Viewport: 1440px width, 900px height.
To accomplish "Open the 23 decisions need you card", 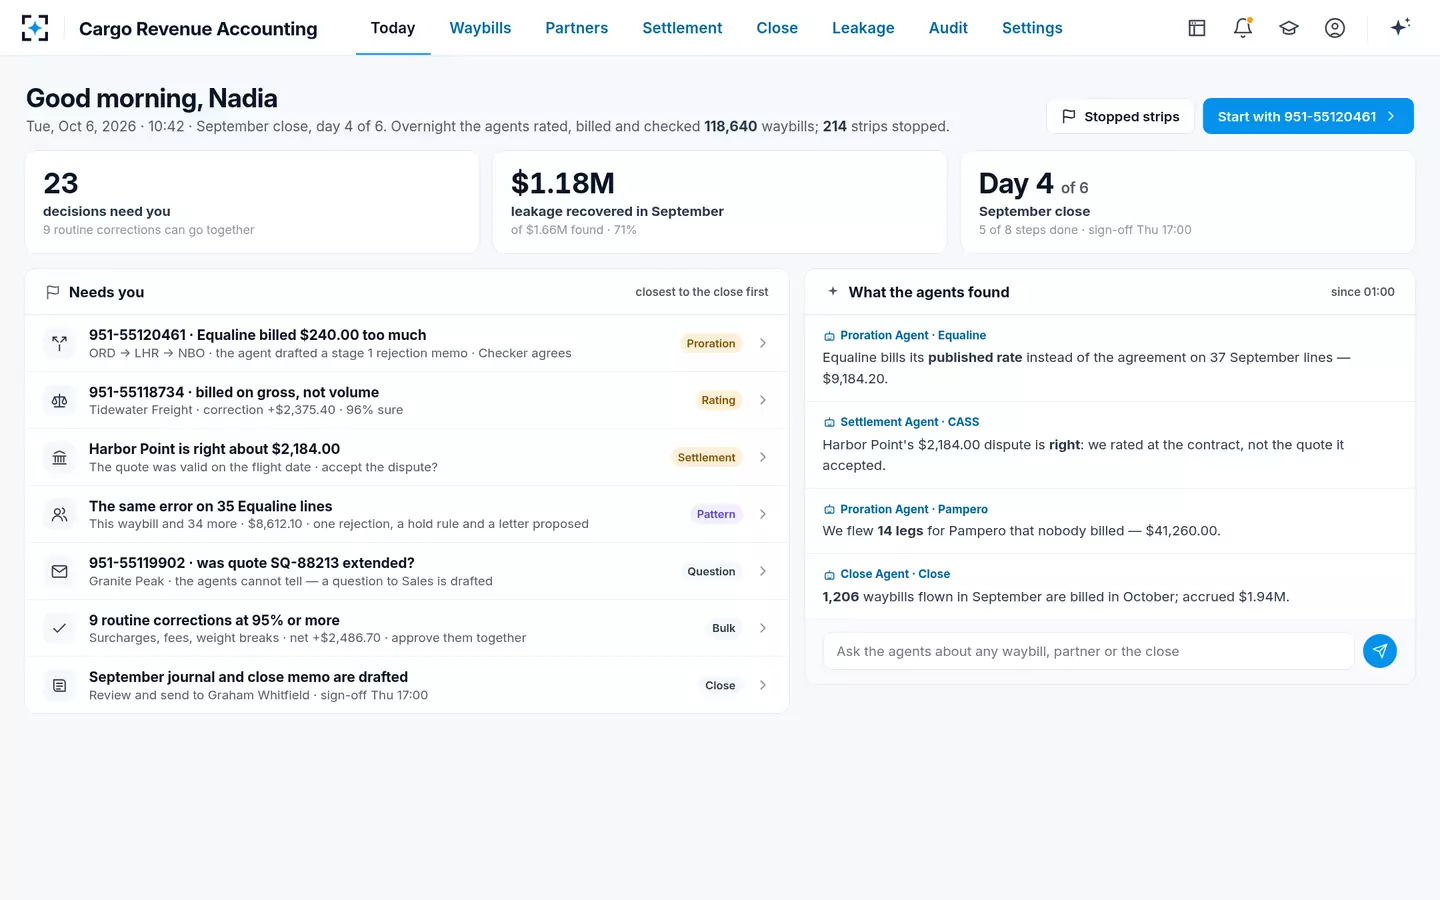I will [x=252, y=202].
